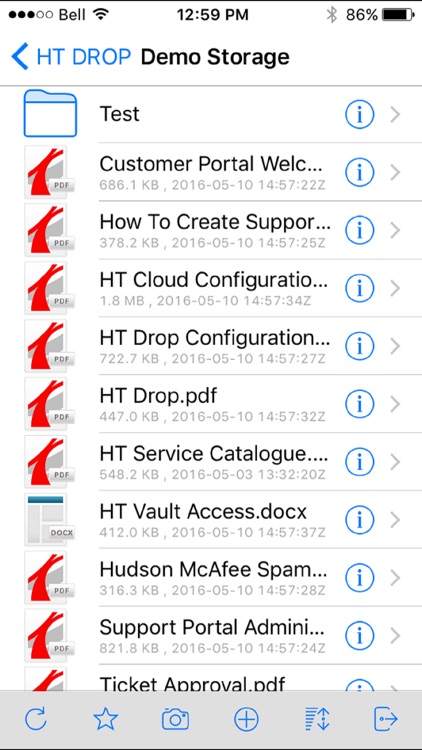Screen dimensions: 422x750
Task: Open file Customer Portal Welc...
Action: point(211,164)
